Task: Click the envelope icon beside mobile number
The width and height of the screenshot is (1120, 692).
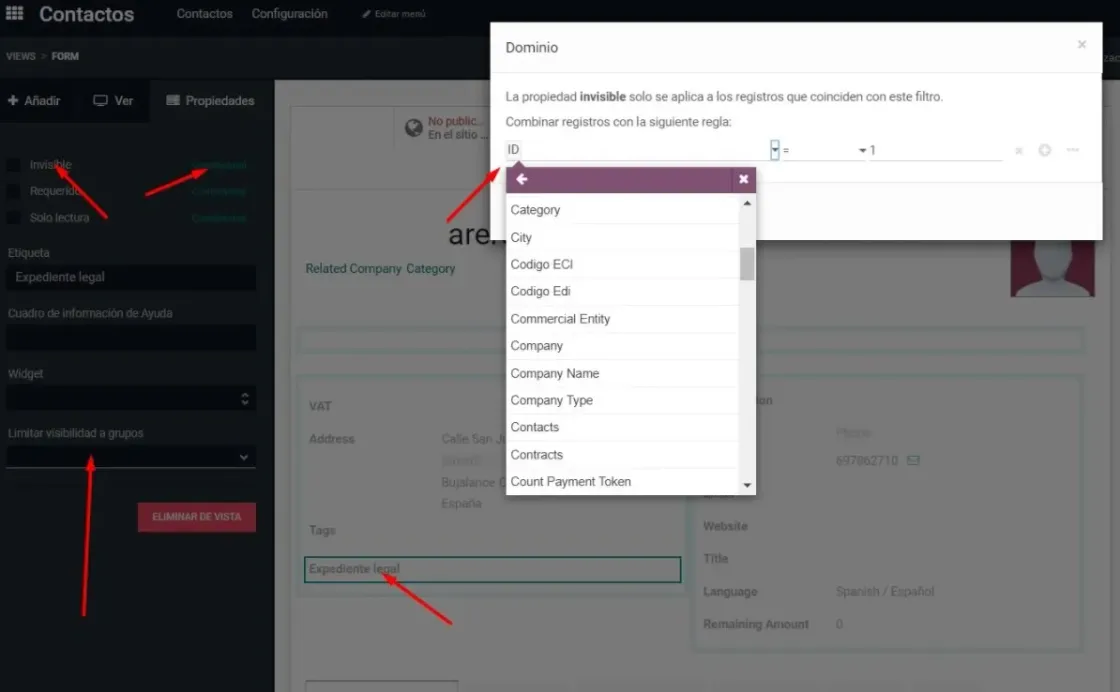Action: [x=913, y=461]
